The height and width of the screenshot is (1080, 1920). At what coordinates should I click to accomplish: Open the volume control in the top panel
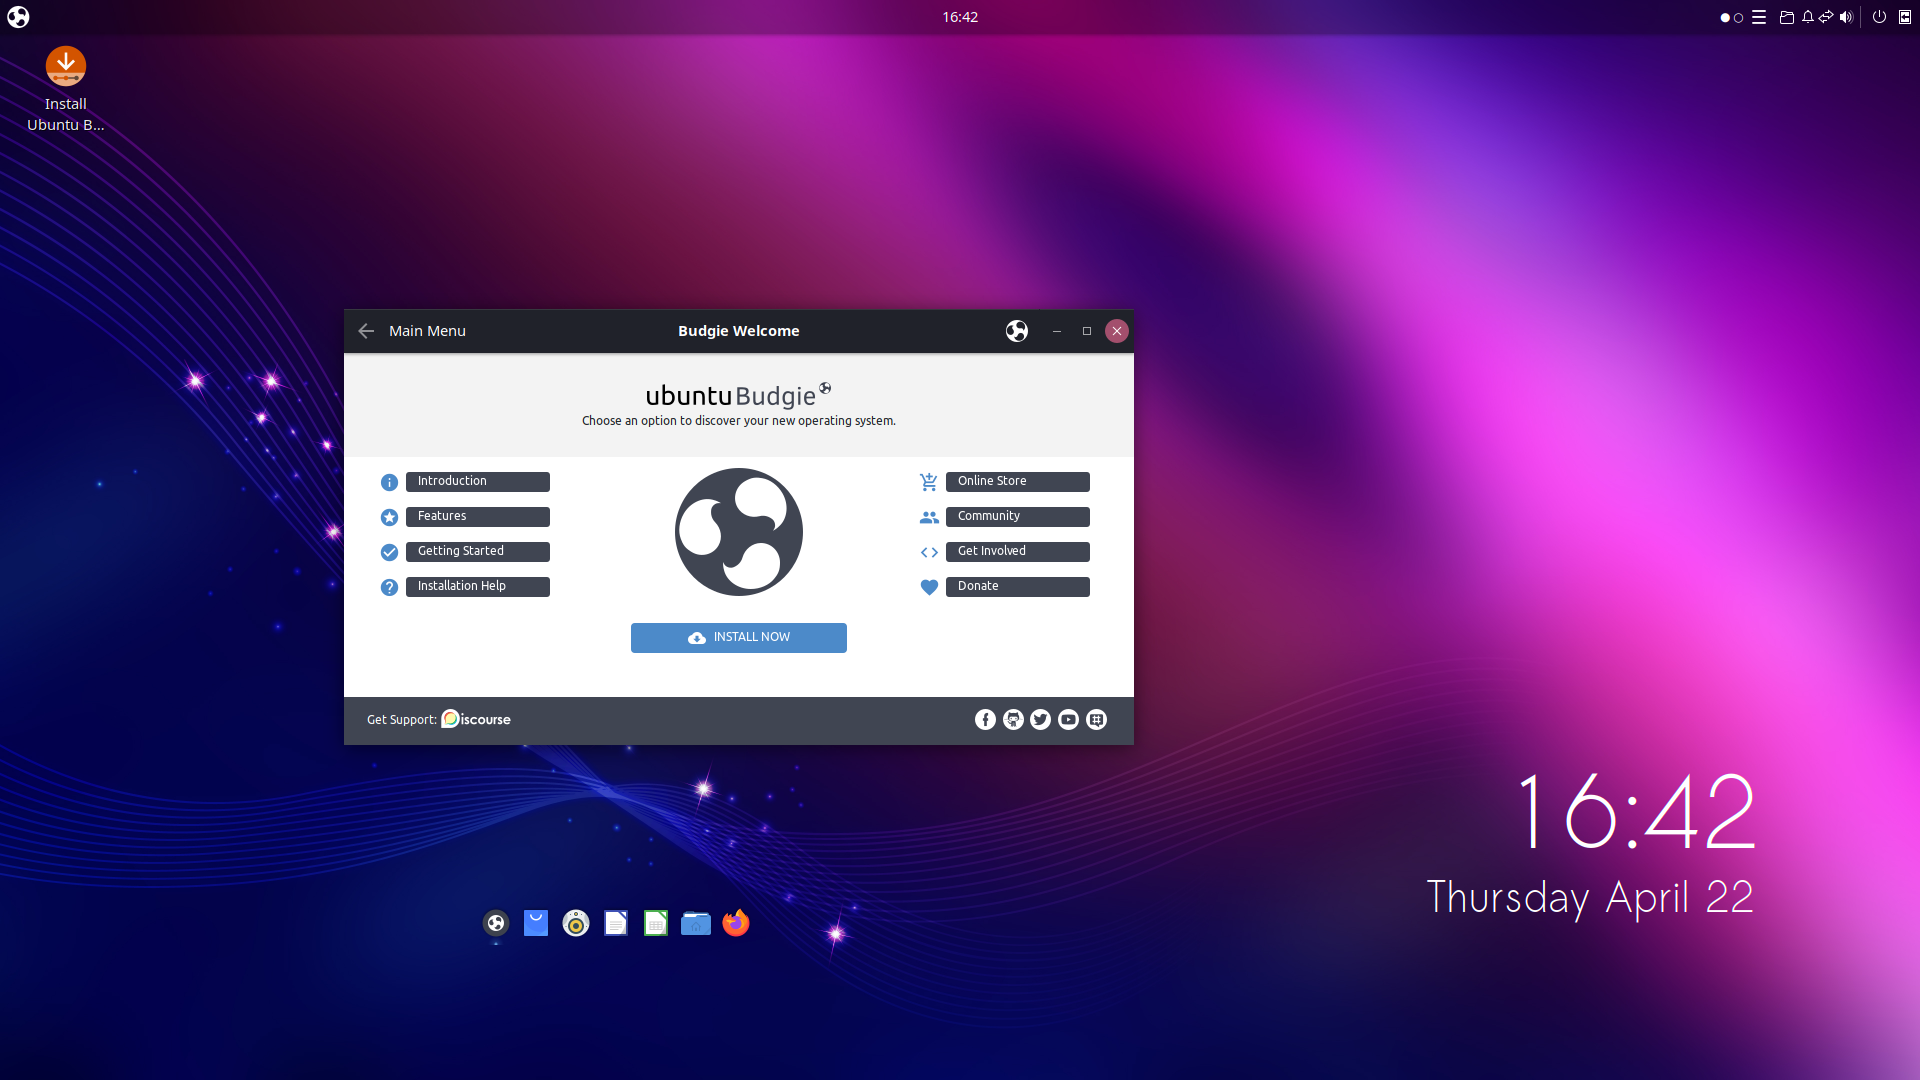point(1846,17)
